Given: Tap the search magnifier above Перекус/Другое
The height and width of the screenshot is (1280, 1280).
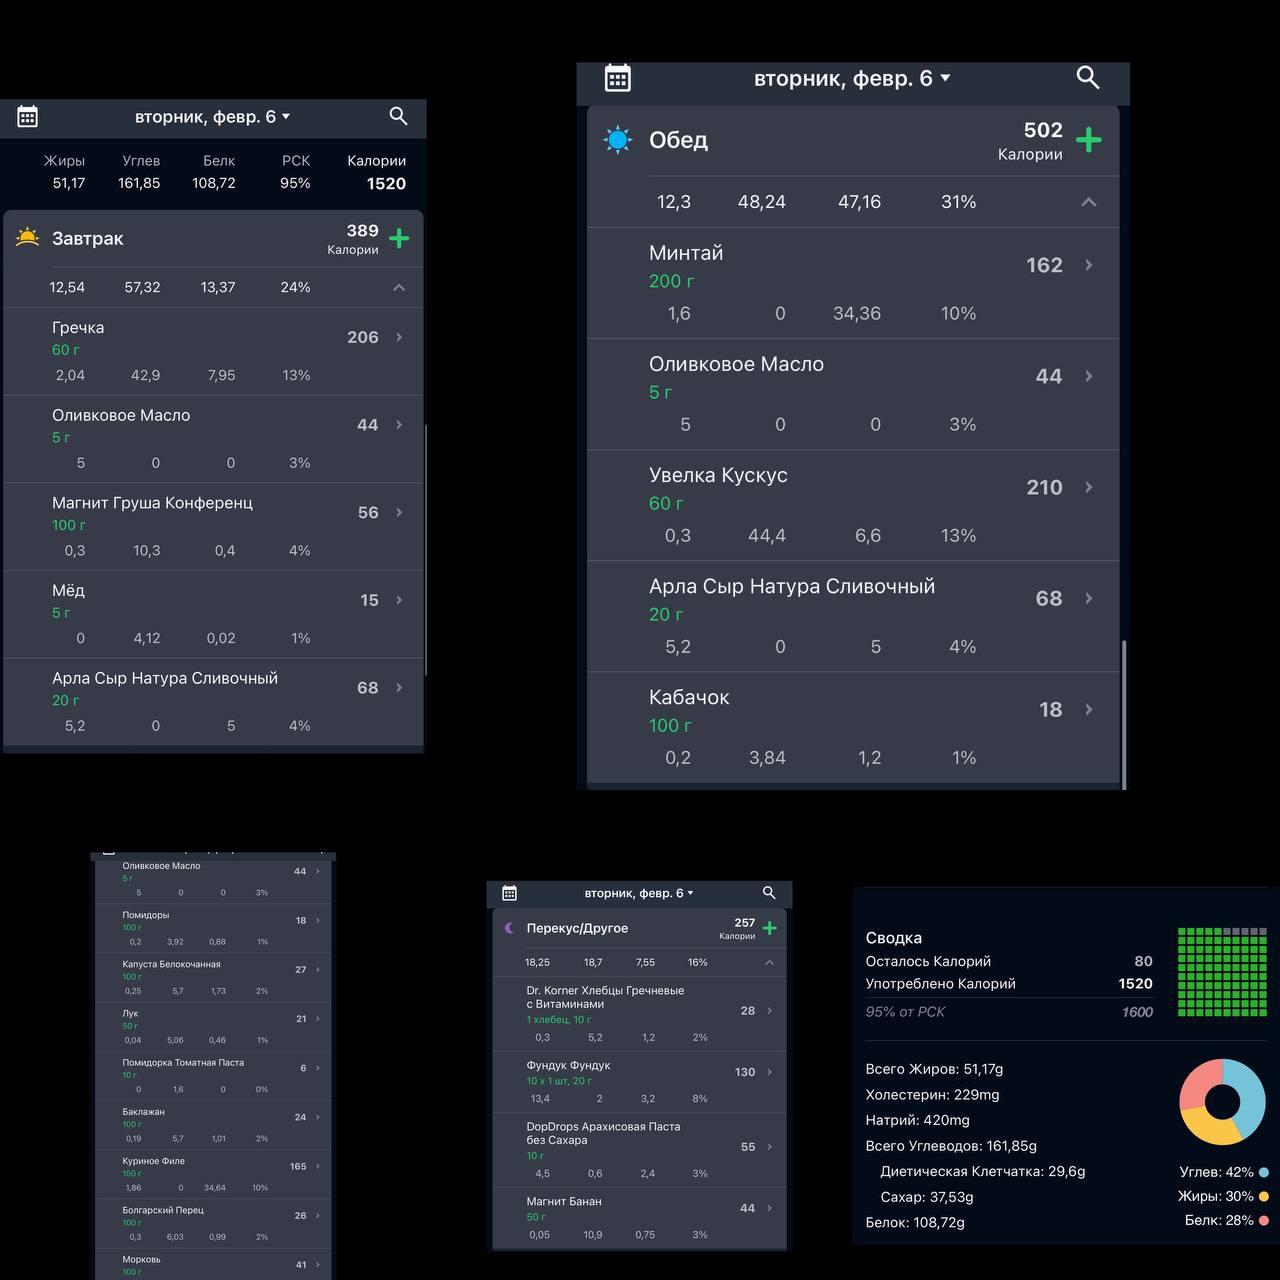Looking at the screenshot, I should [769, 892].
